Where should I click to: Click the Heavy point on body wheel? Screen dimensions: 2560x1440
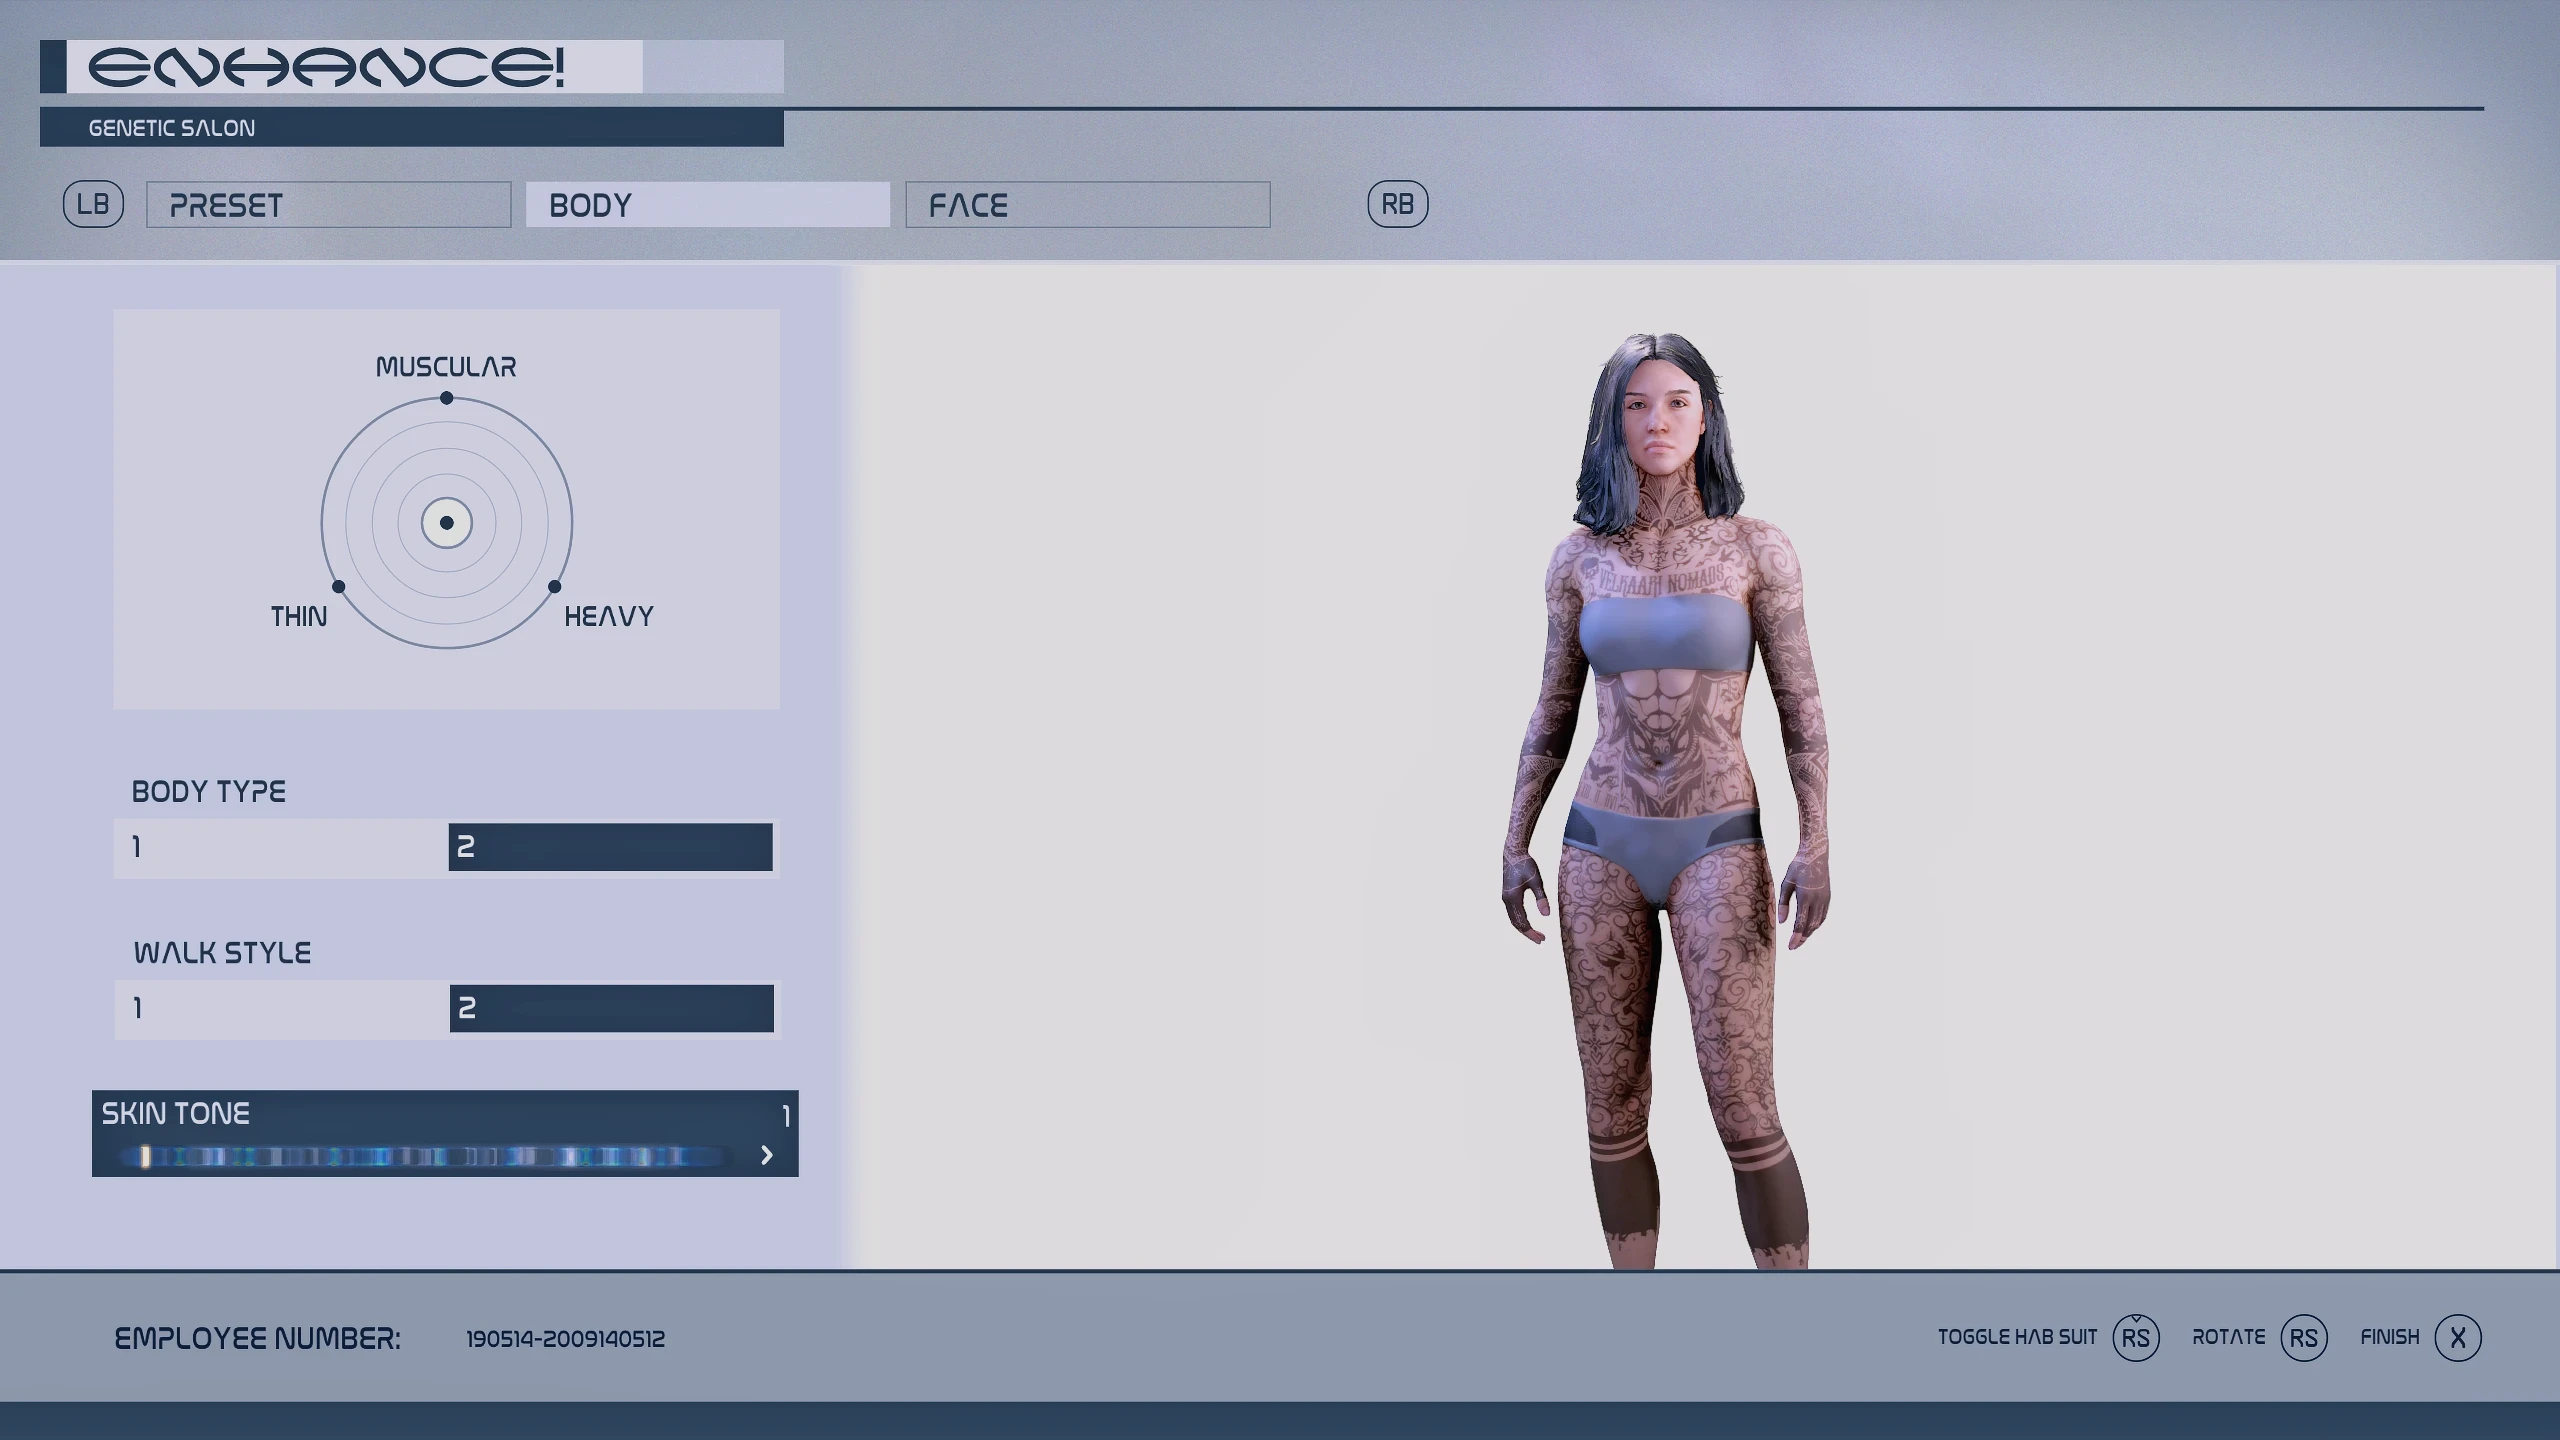click(555, 586)
